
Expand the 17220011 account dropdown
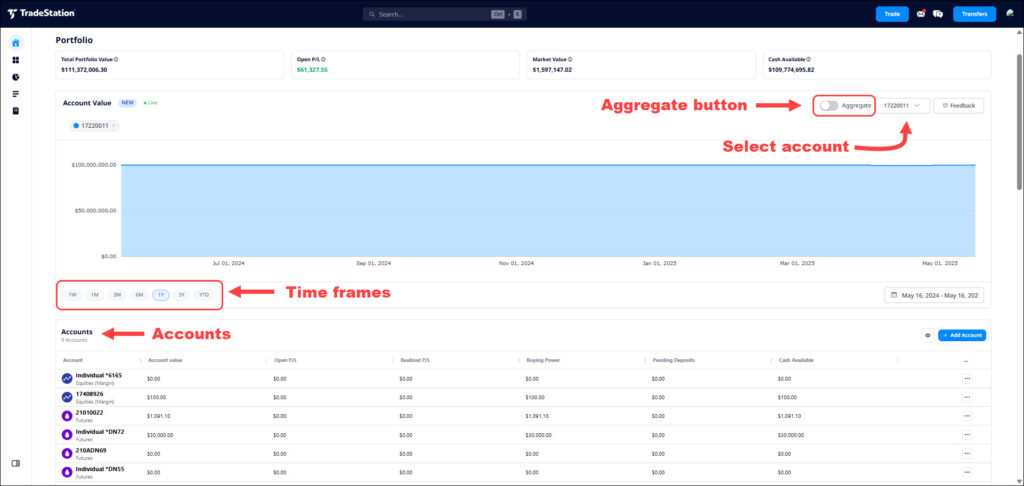tap(902, 105)
